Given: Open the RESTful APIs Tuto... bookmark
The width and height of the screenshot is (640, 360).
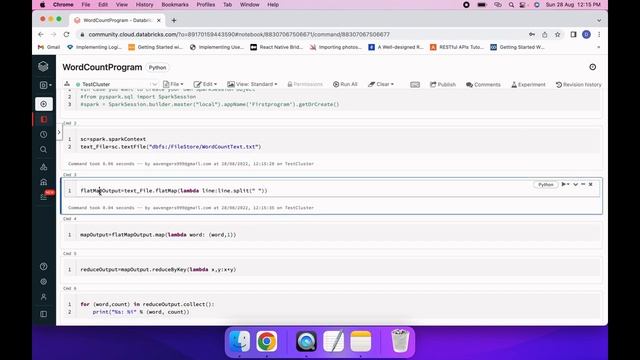Looking at the screenshot, I should coord(457,47).
